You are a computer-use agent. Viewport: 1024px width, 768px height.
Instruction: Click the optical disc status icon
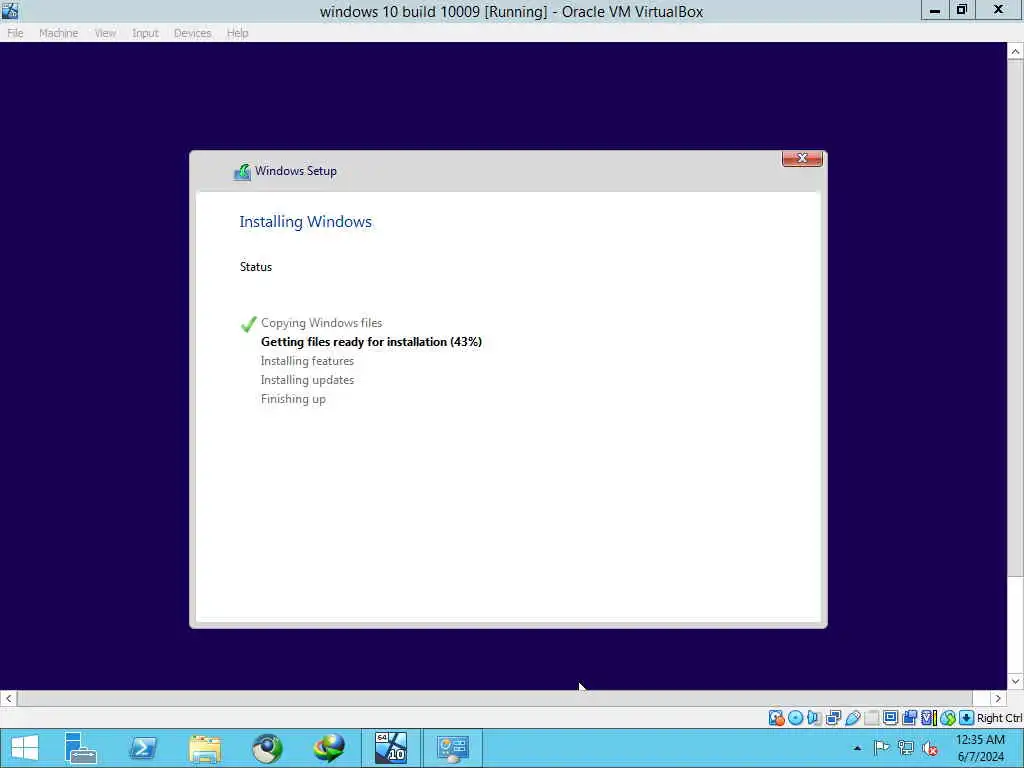[x=795, y=718]
